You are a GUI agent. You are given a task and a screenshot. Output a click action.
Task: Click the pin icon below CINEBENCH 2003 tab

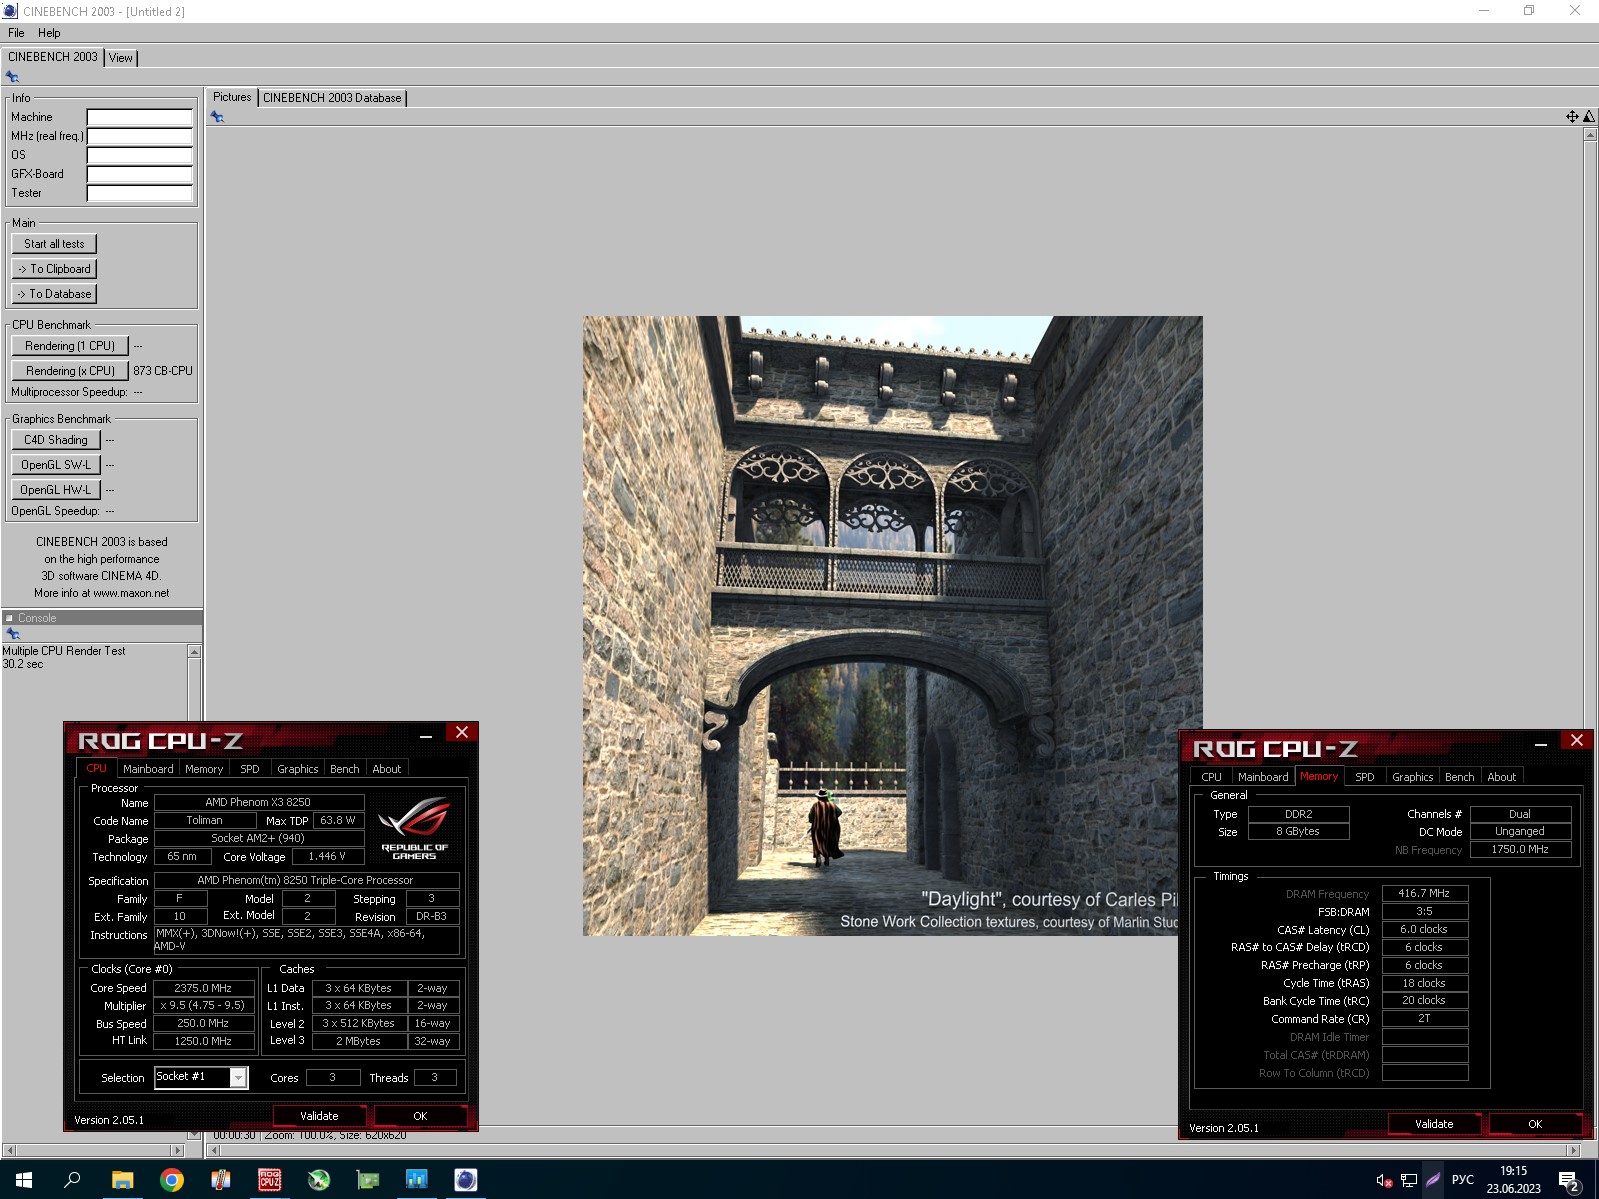click(x=12, y=77)
